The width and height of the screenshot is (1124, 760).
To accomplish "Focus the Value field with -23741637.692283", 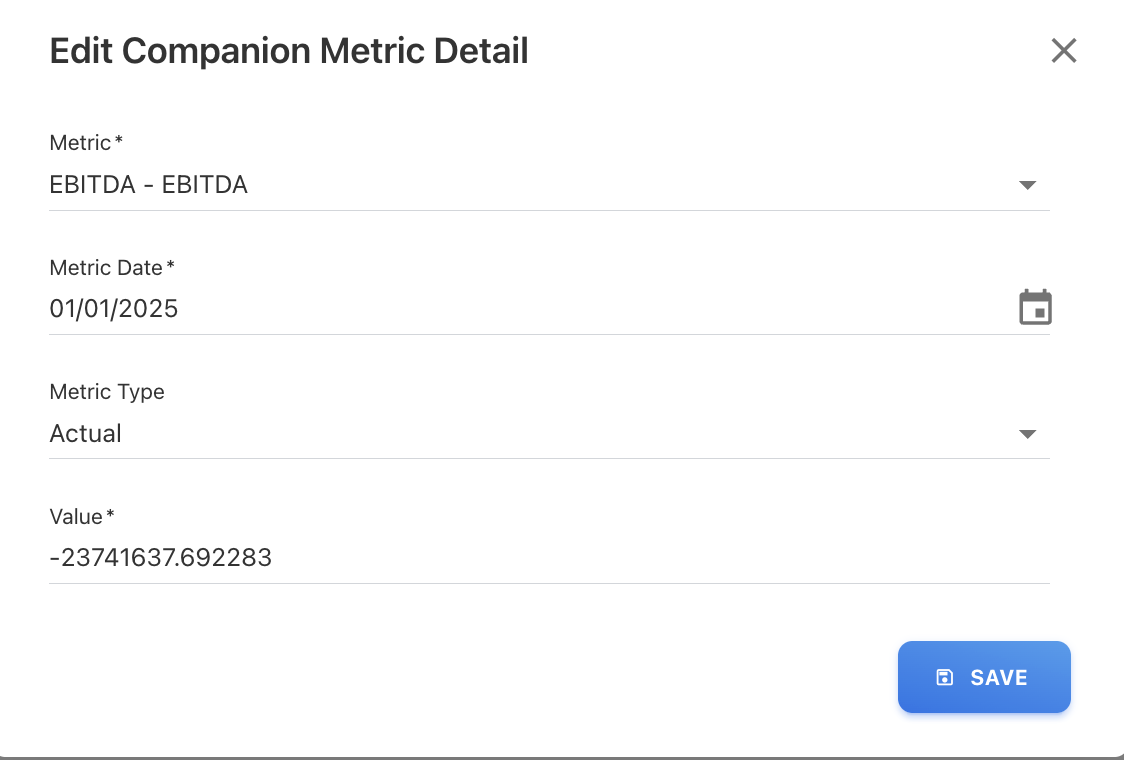I will pyautogui.click(x=500, y=558).
